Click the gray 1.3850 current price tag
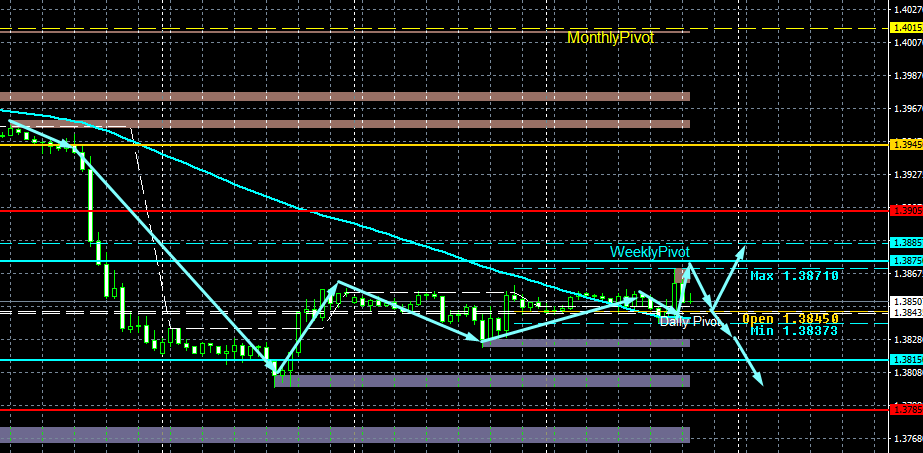The height and width of the screenshot is (453, 923). (907, 301)
